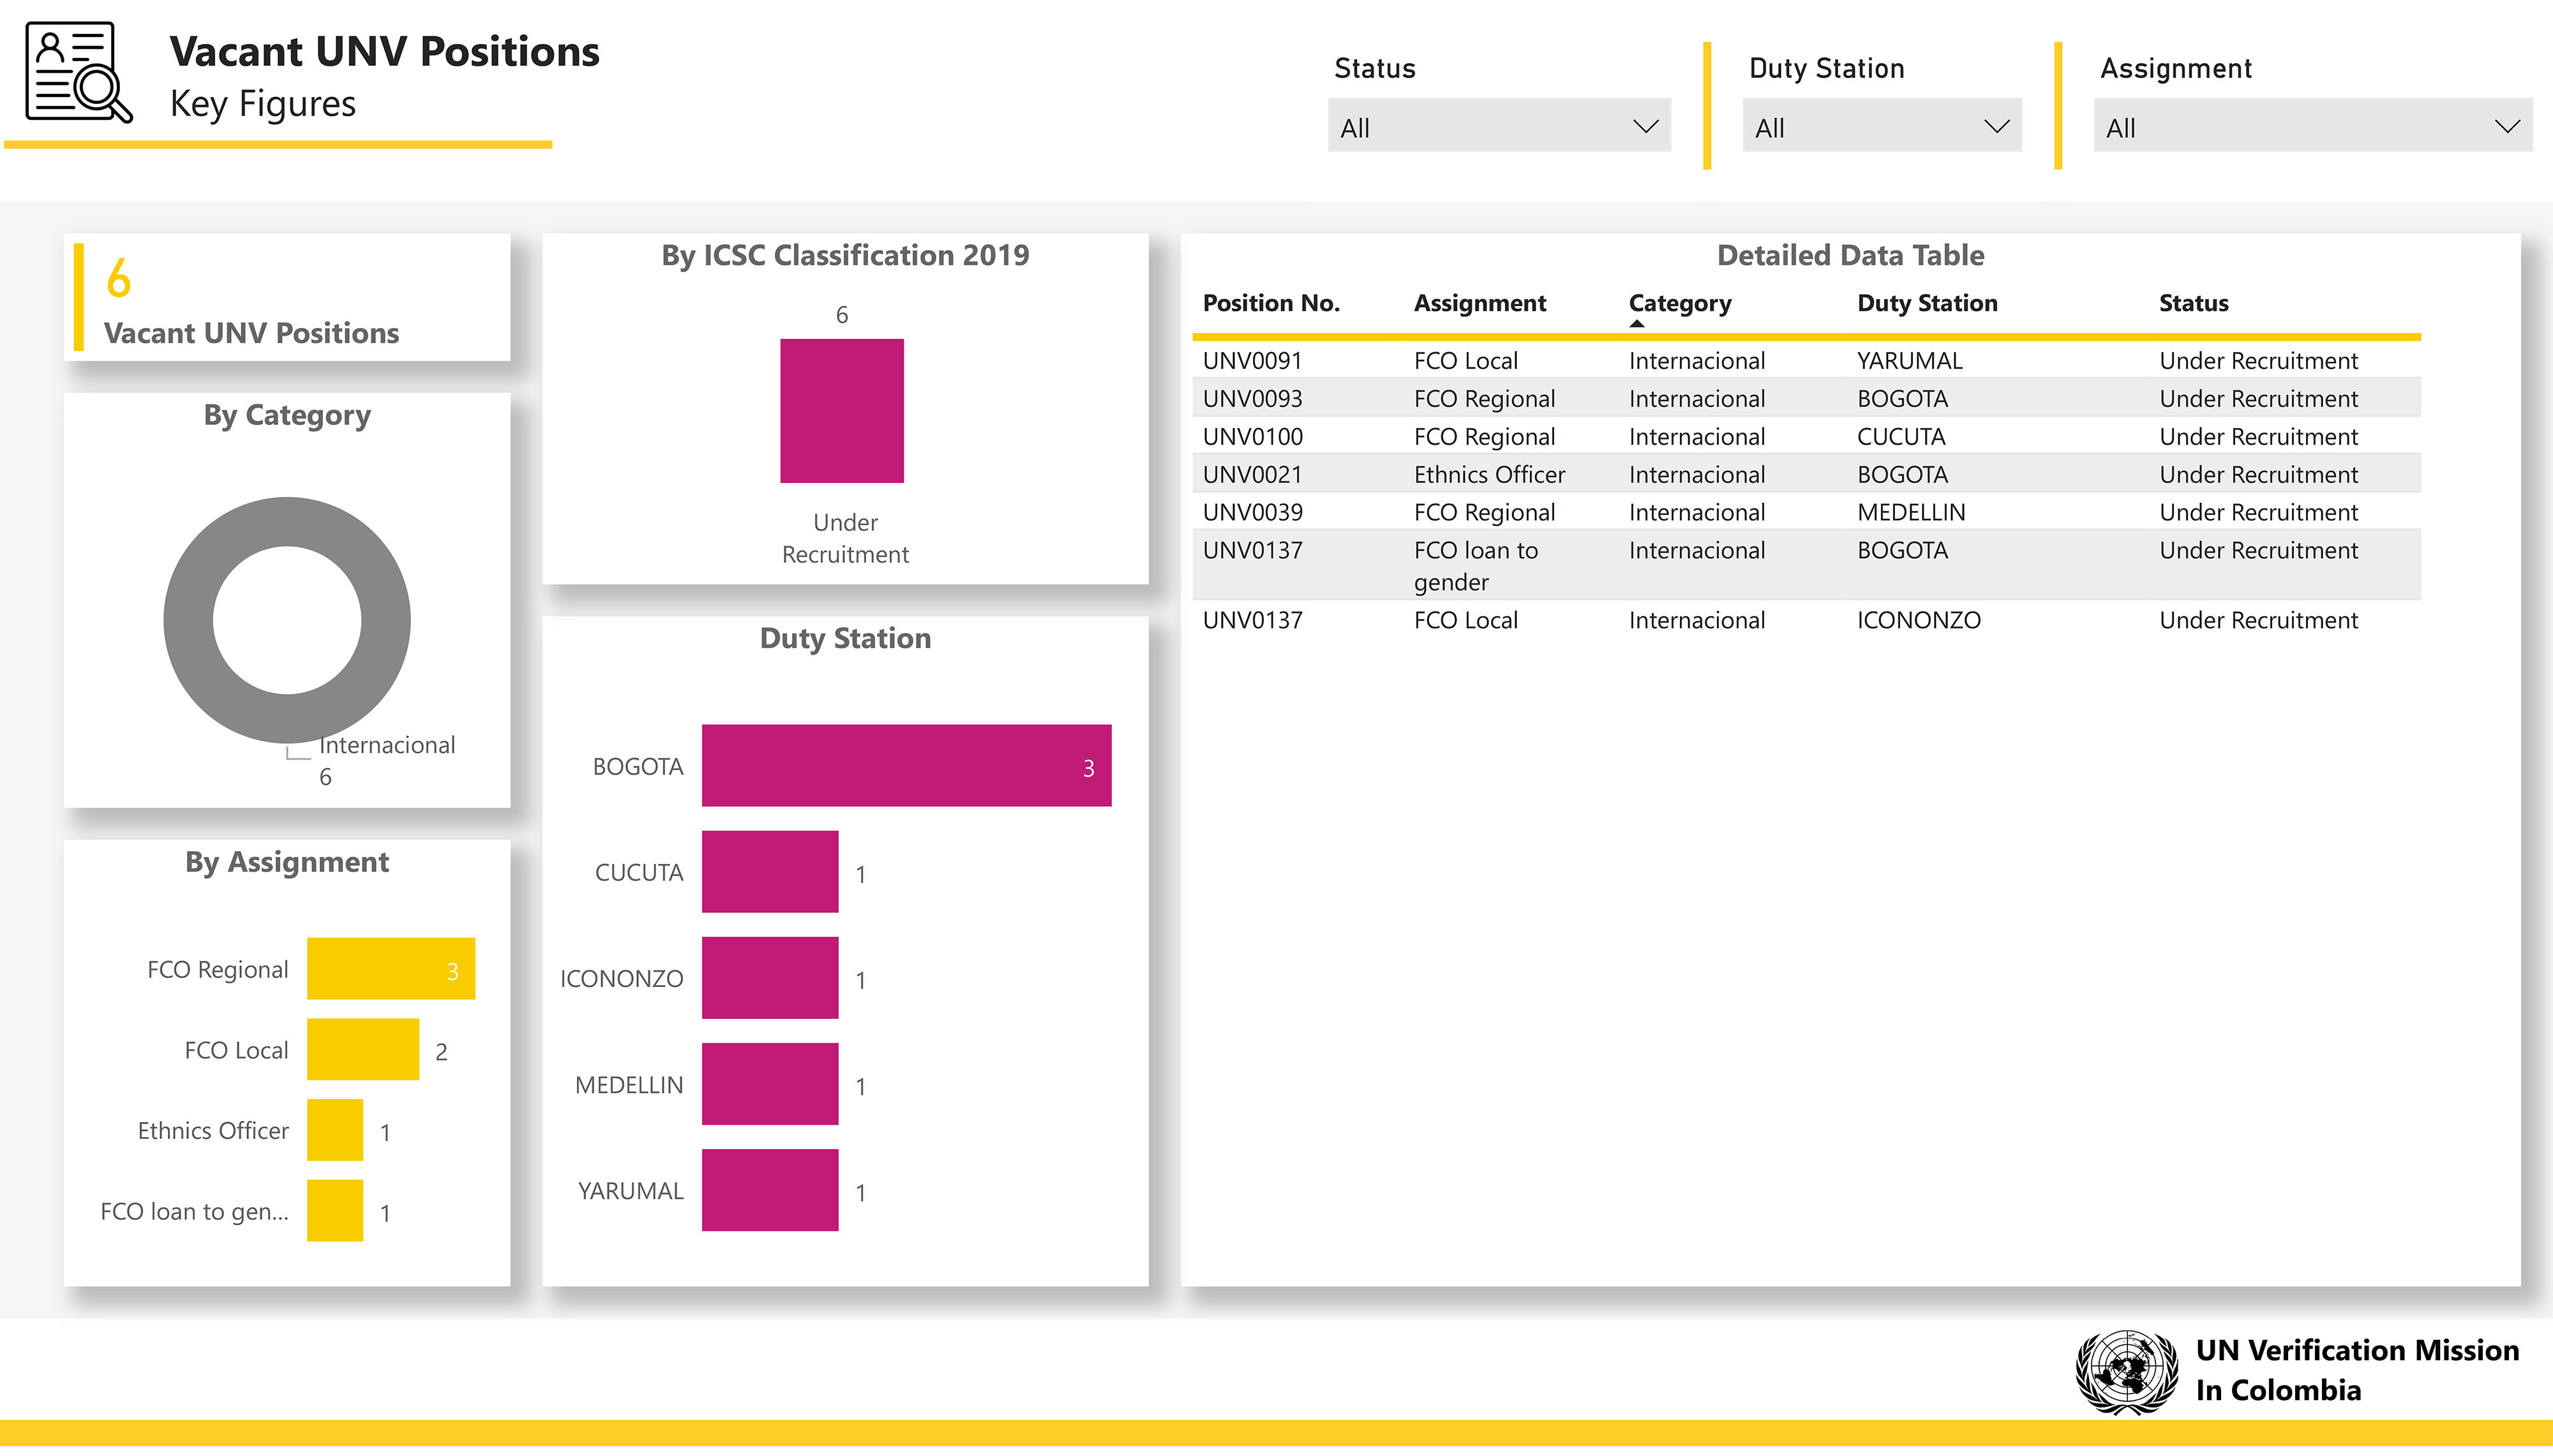Click the document search icon beside the title
This screenshot has width=2553, height=1456.
click(x=78, y=73)
